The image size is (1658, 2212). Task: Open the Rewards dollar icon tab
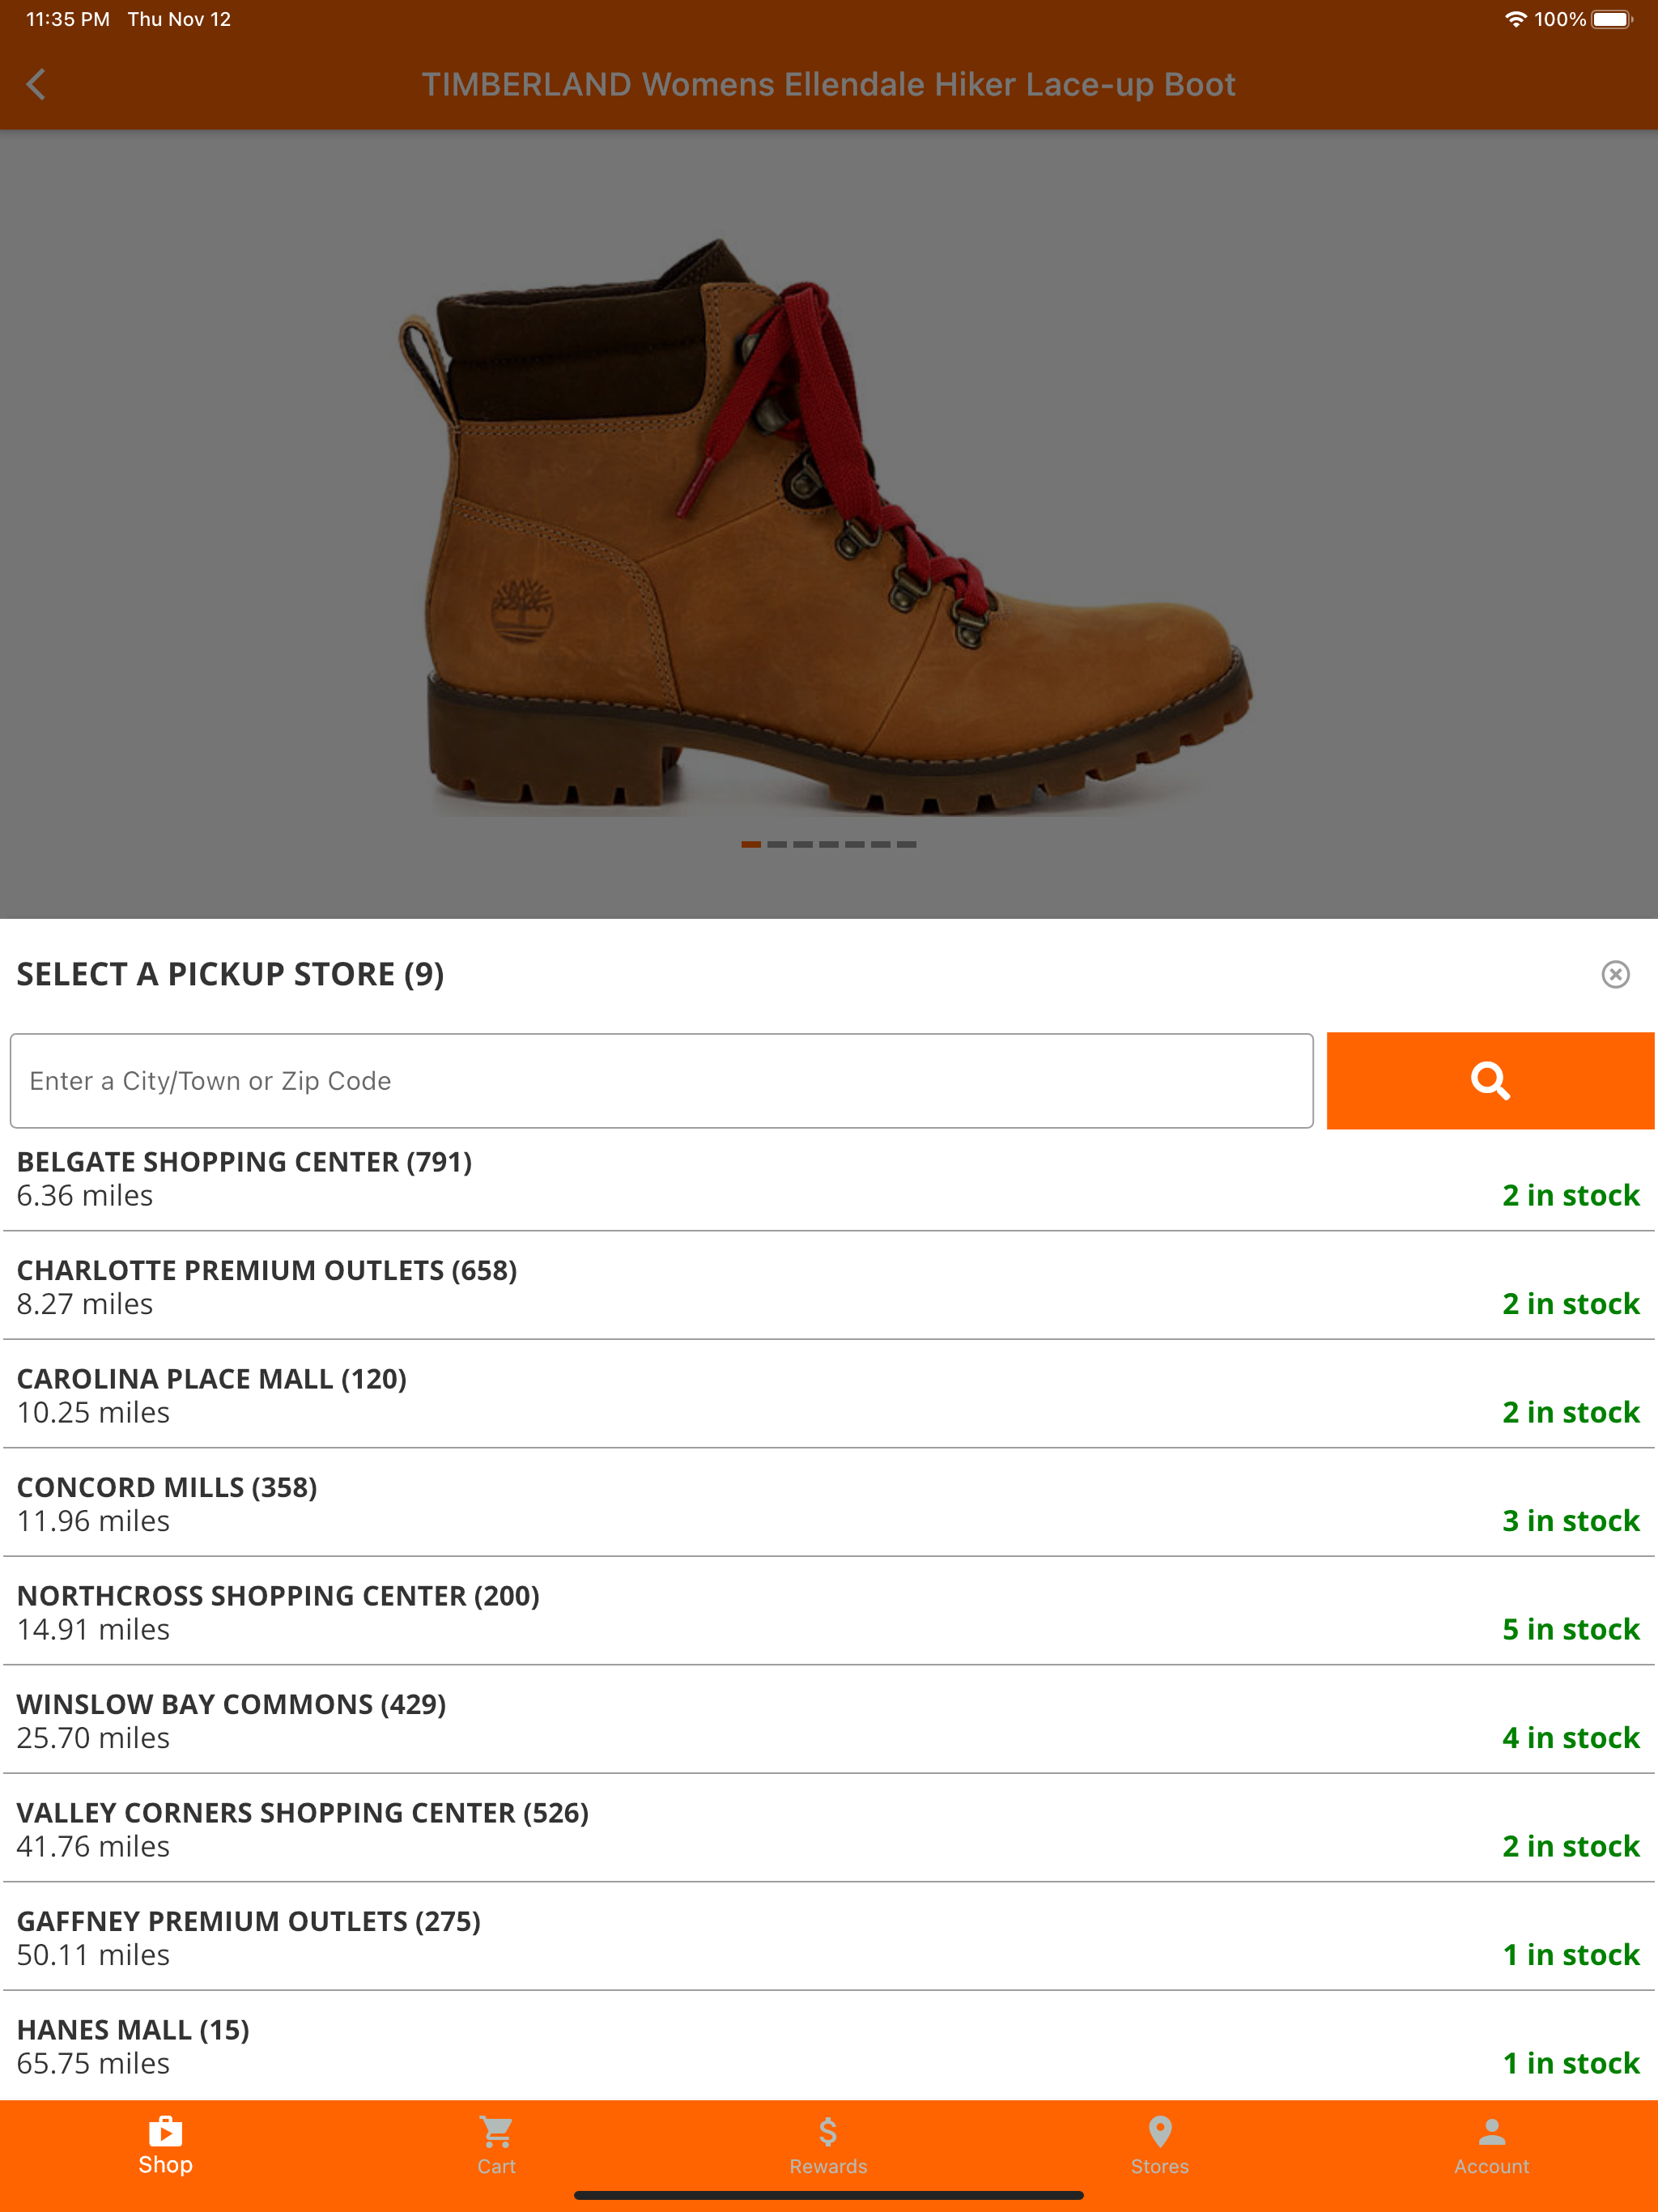pyautogui.click(x=828, y=2146)
